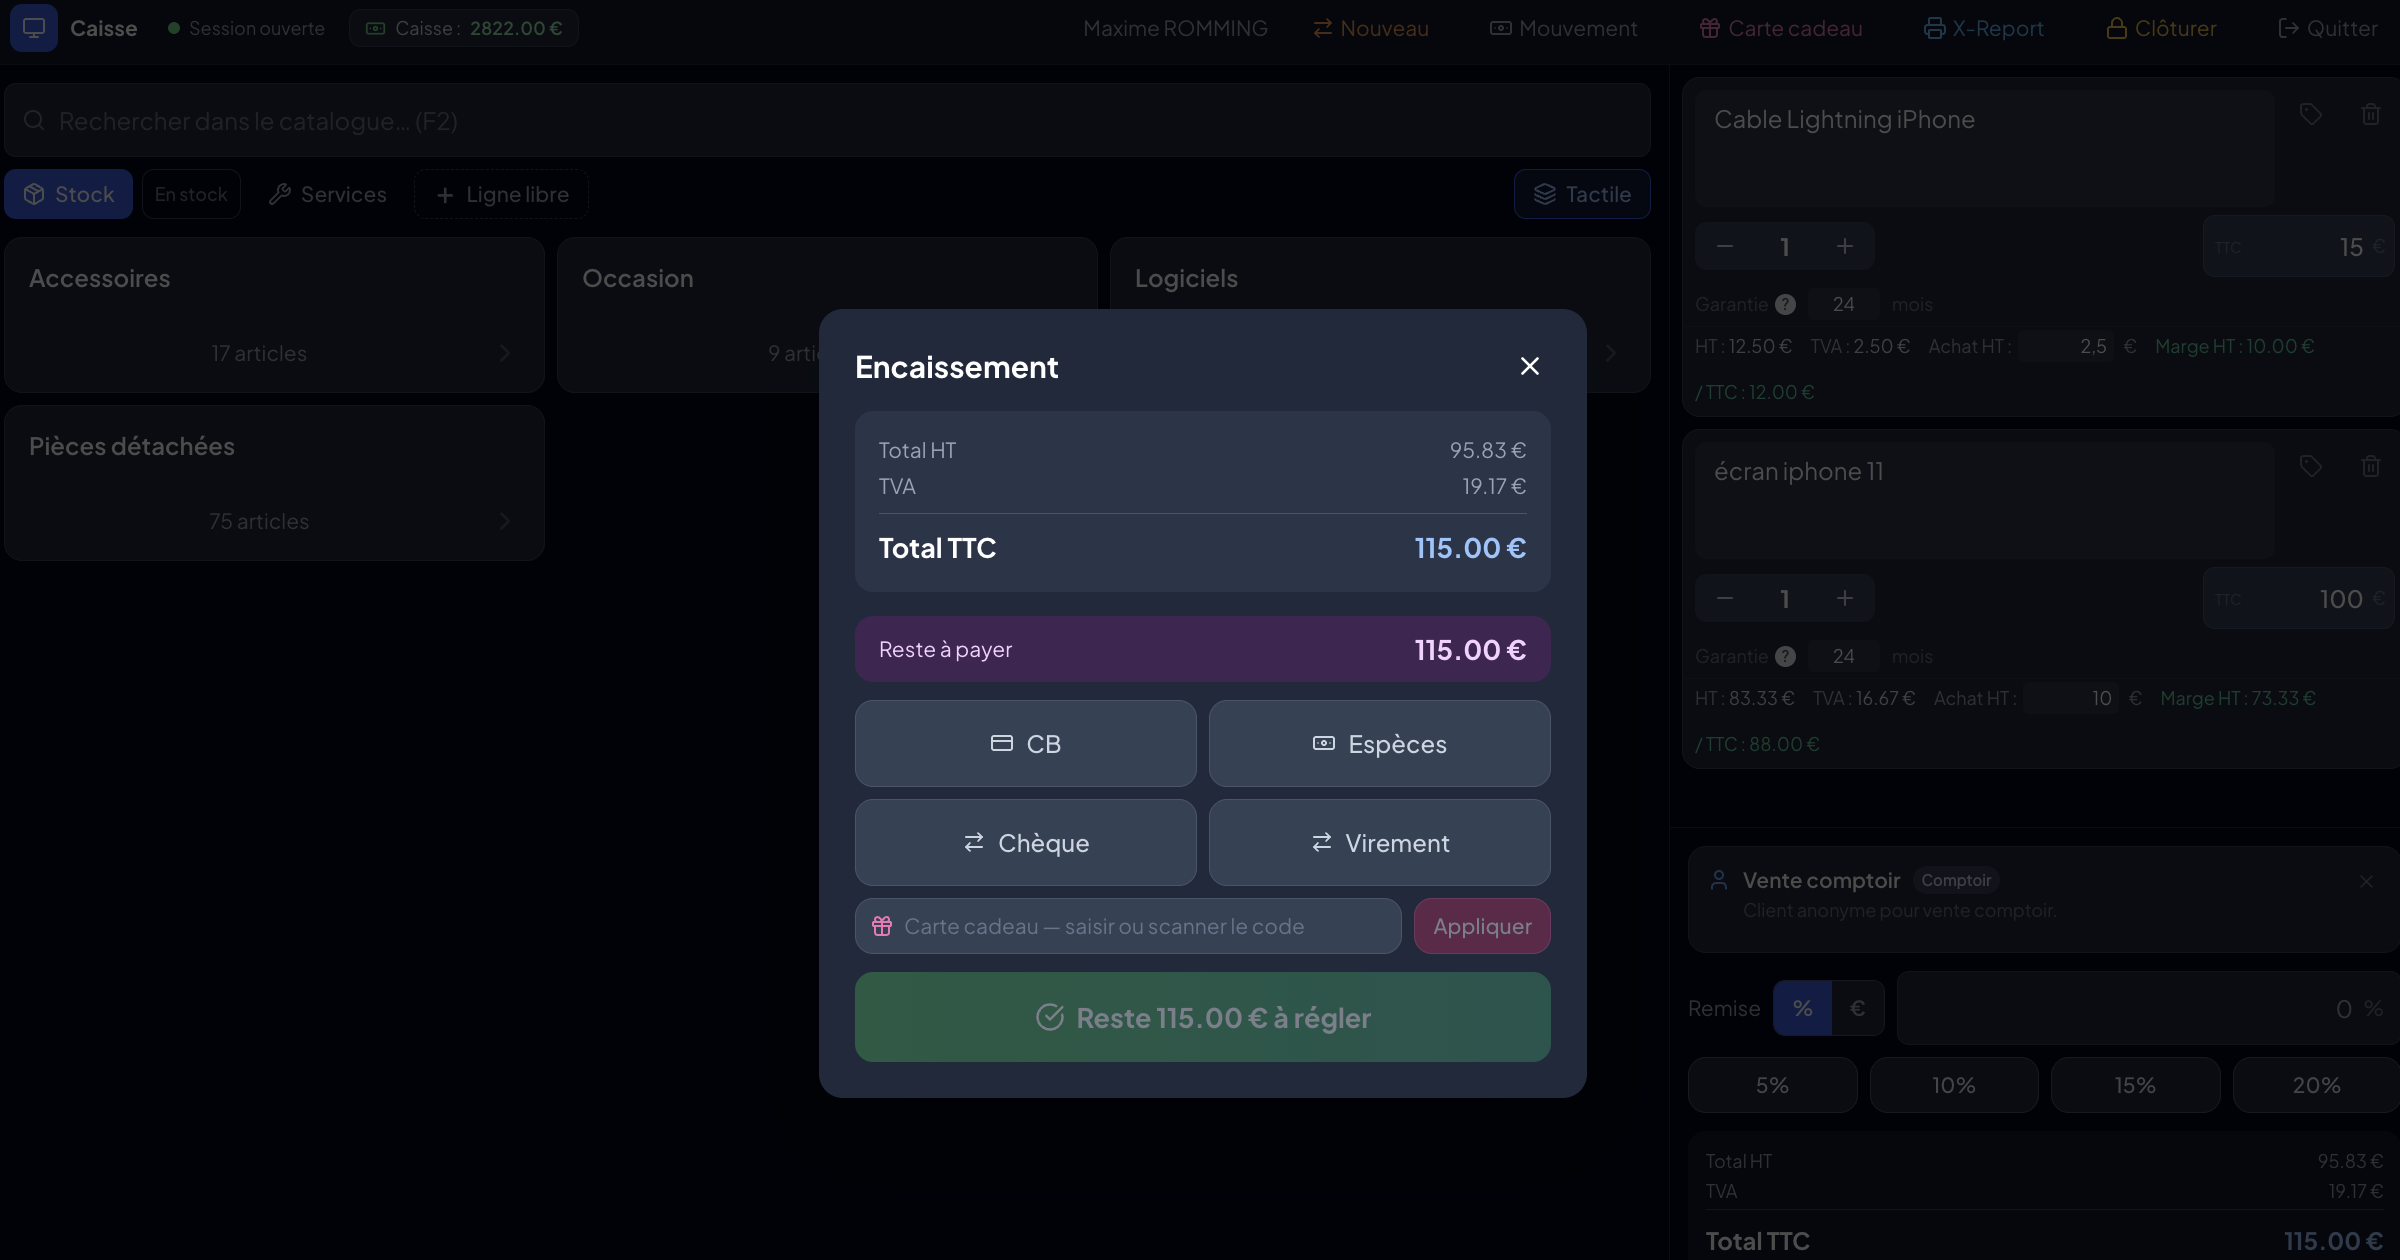Choose Espèces payment method
2400x1260 pixels.
point(1379,743)
